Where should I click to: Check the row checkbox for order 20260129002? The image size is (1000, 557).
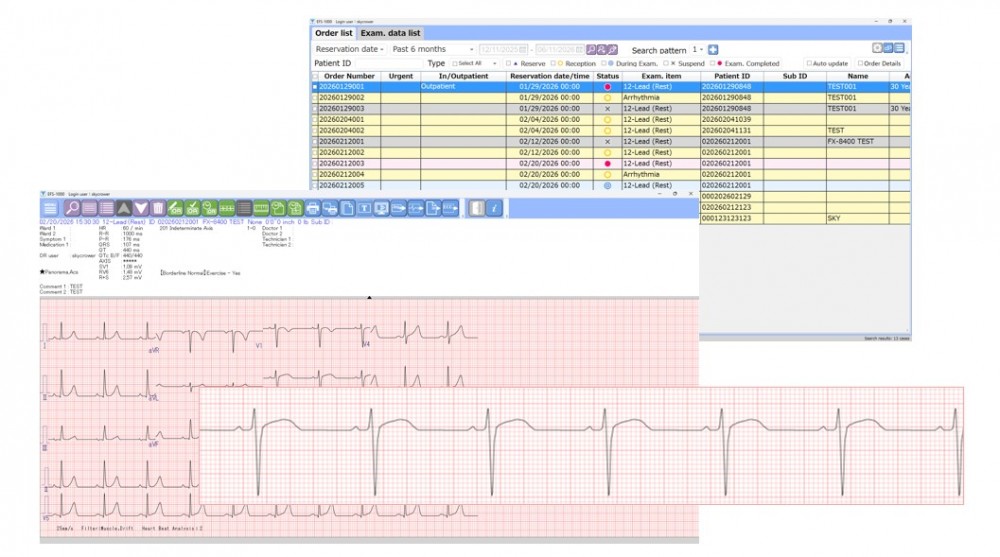(x=314, y=98)
